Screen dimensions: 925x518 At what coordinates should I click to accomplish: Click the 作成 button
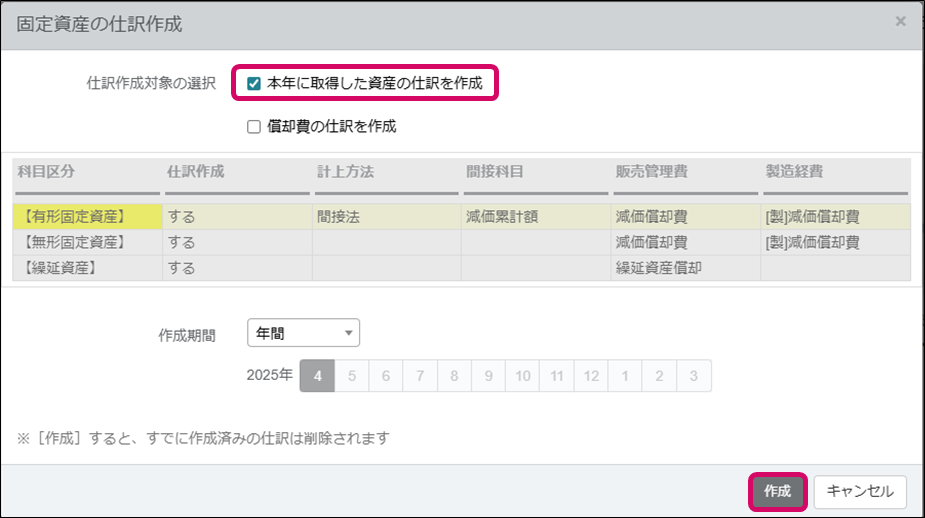pyautogui.click(x=777, y=491)
